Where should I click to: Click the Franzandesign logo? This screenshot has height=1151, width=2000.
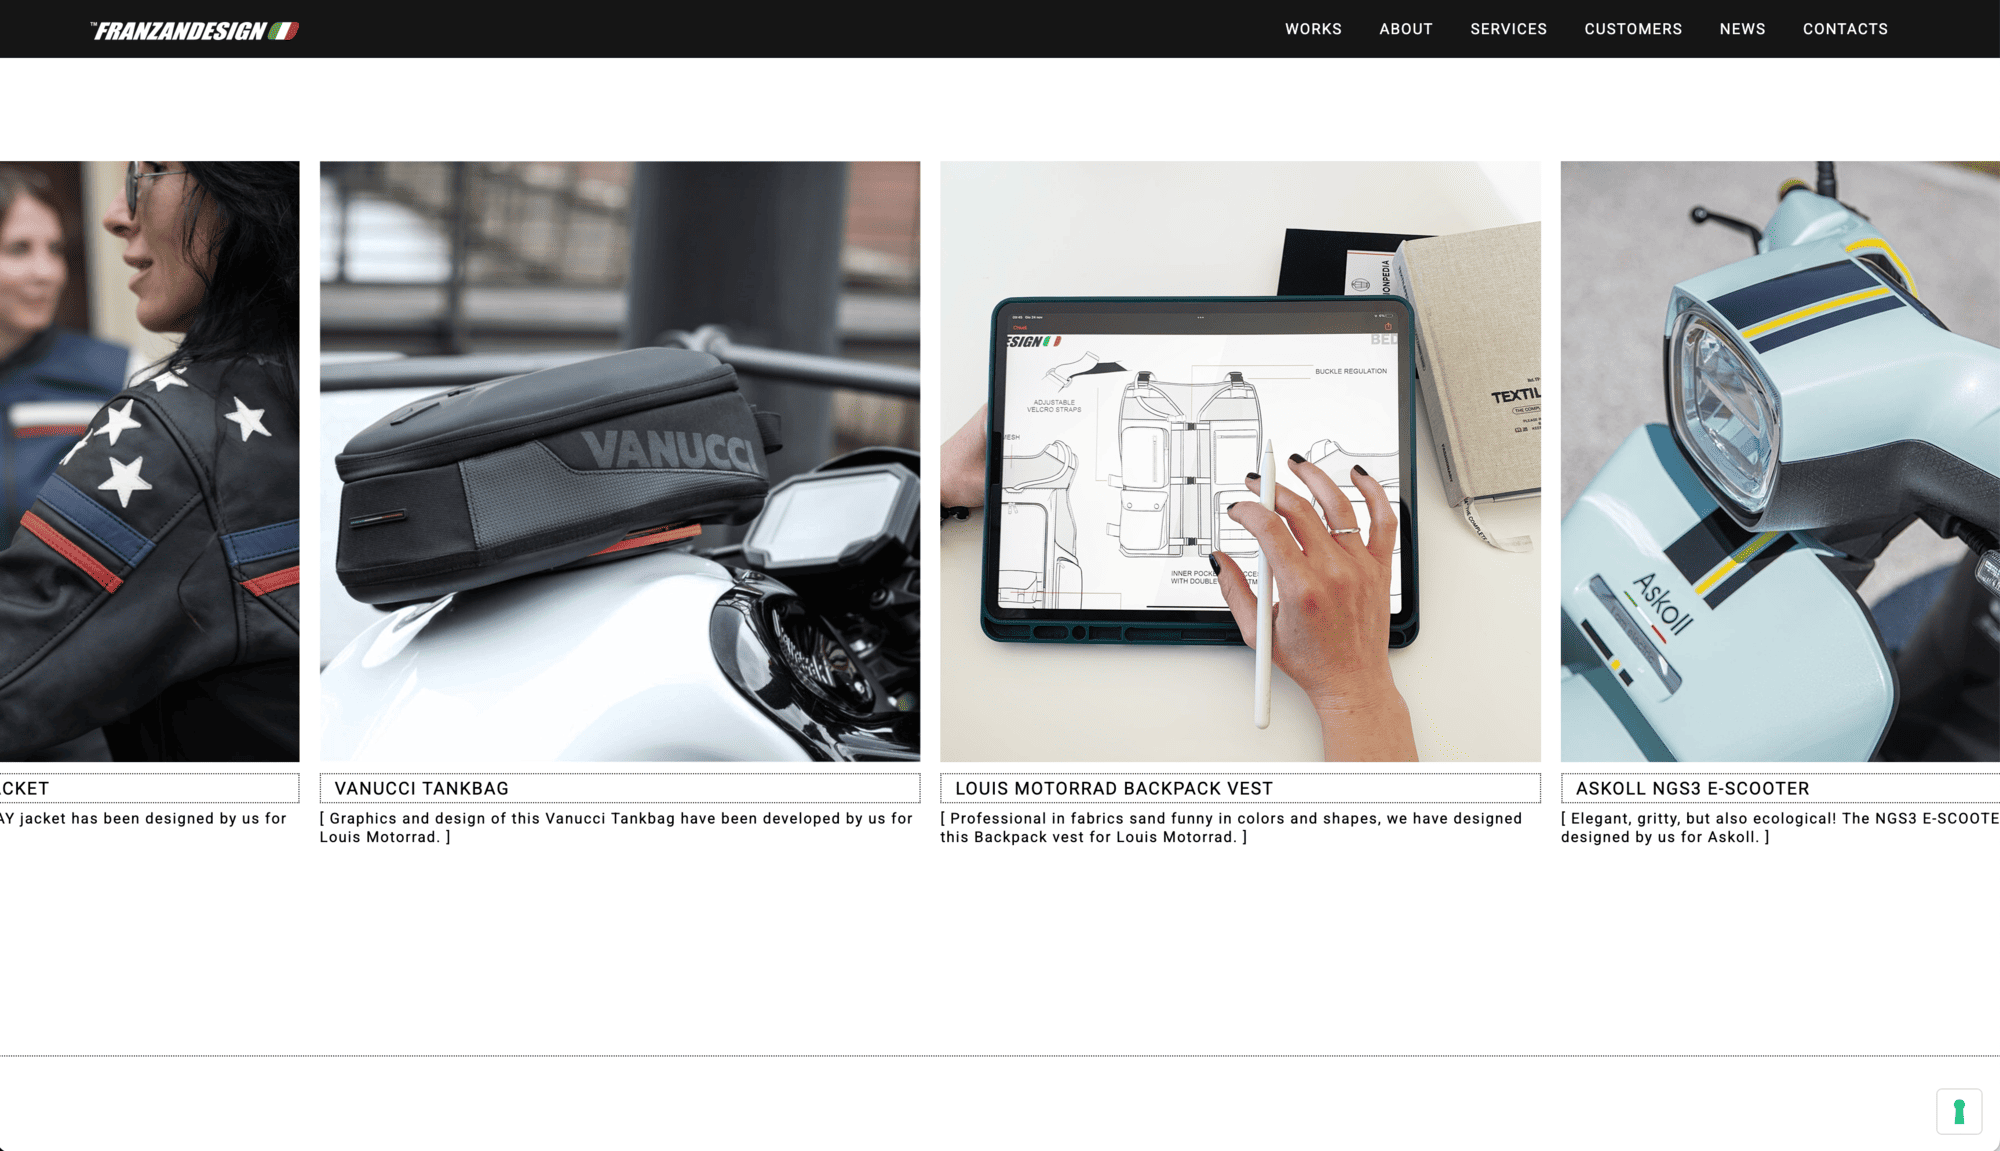(194, 30)
